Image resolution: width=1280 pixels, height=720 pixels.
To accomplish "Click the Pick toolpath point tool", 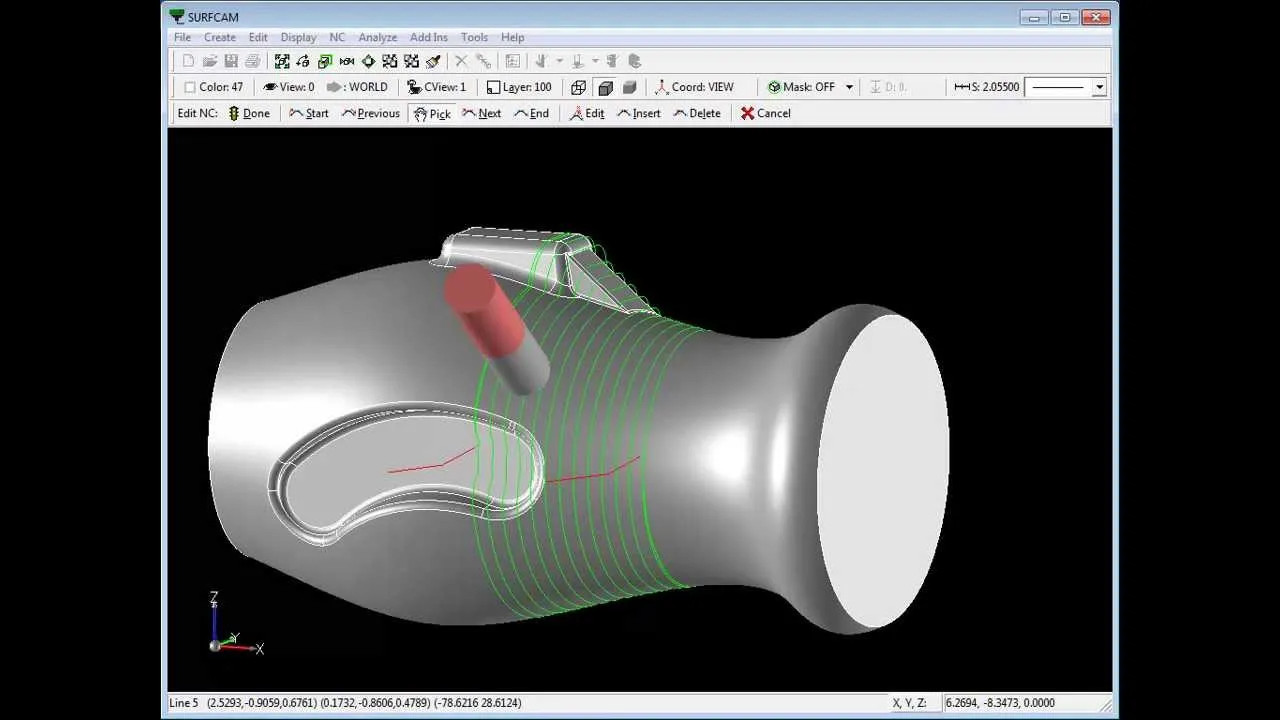I will pyautogui.click(x=431, y=114).
